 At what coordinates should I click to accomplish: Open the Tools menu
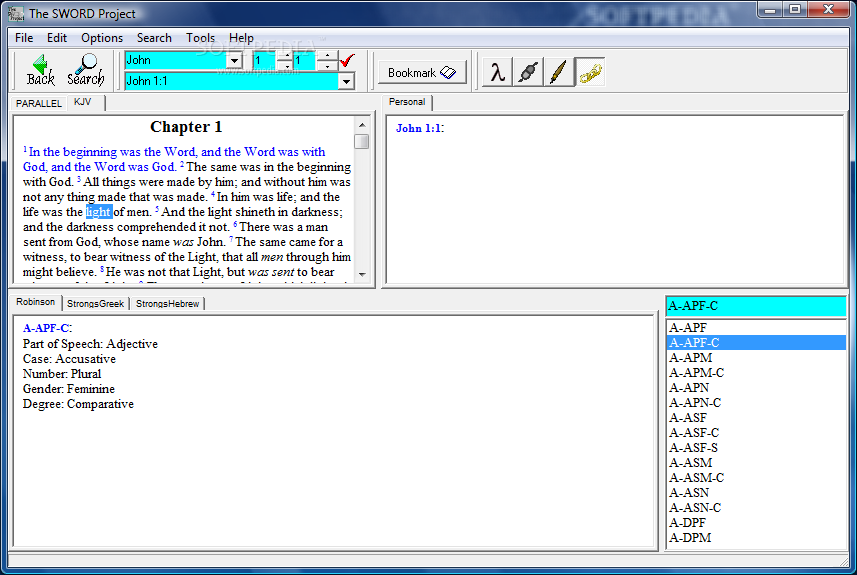coord(200,38)
